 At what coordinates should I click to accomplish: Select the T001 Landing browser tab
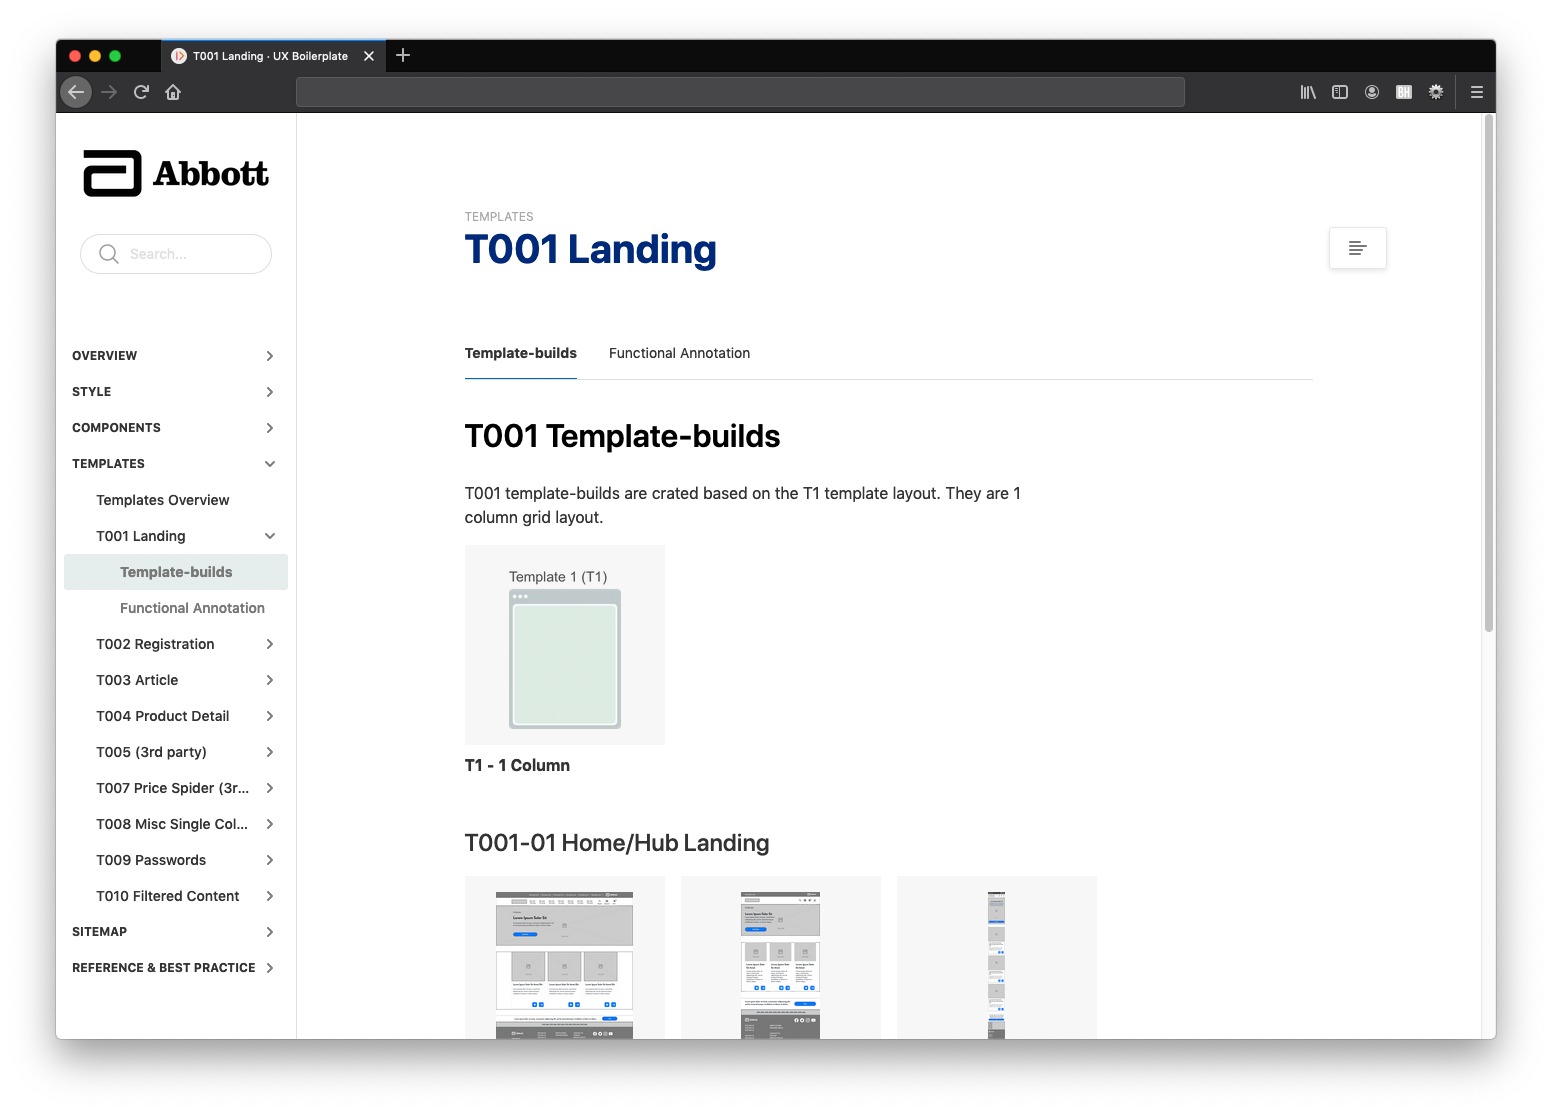(268, 55)
